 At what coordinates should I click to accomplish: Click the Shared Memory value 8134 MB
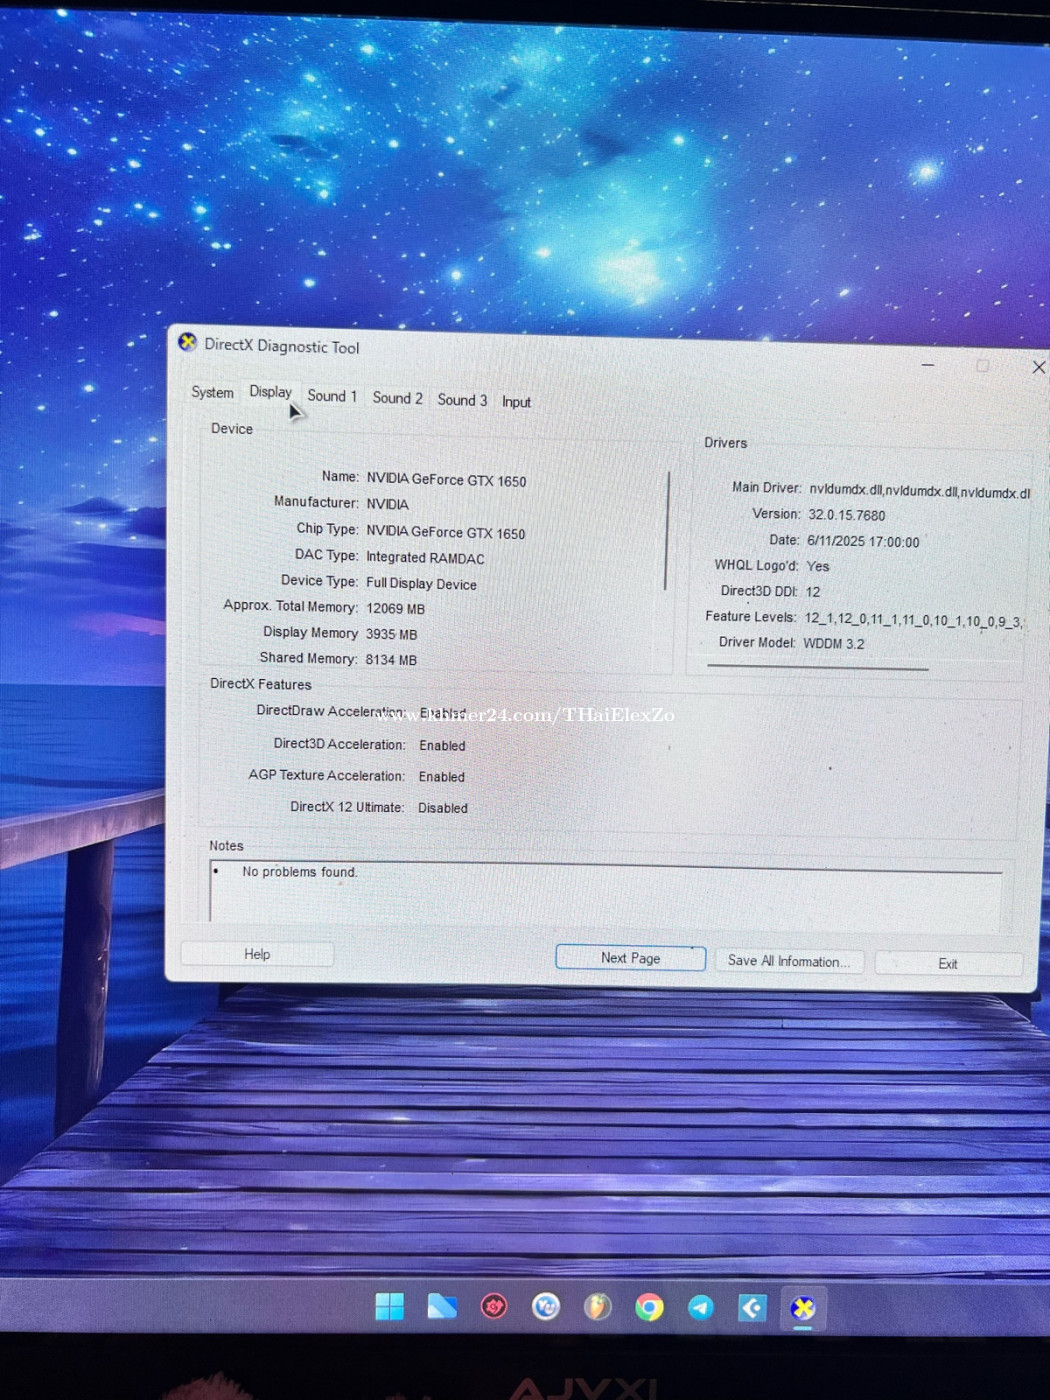pyautogui.click(x=391, y=660)
